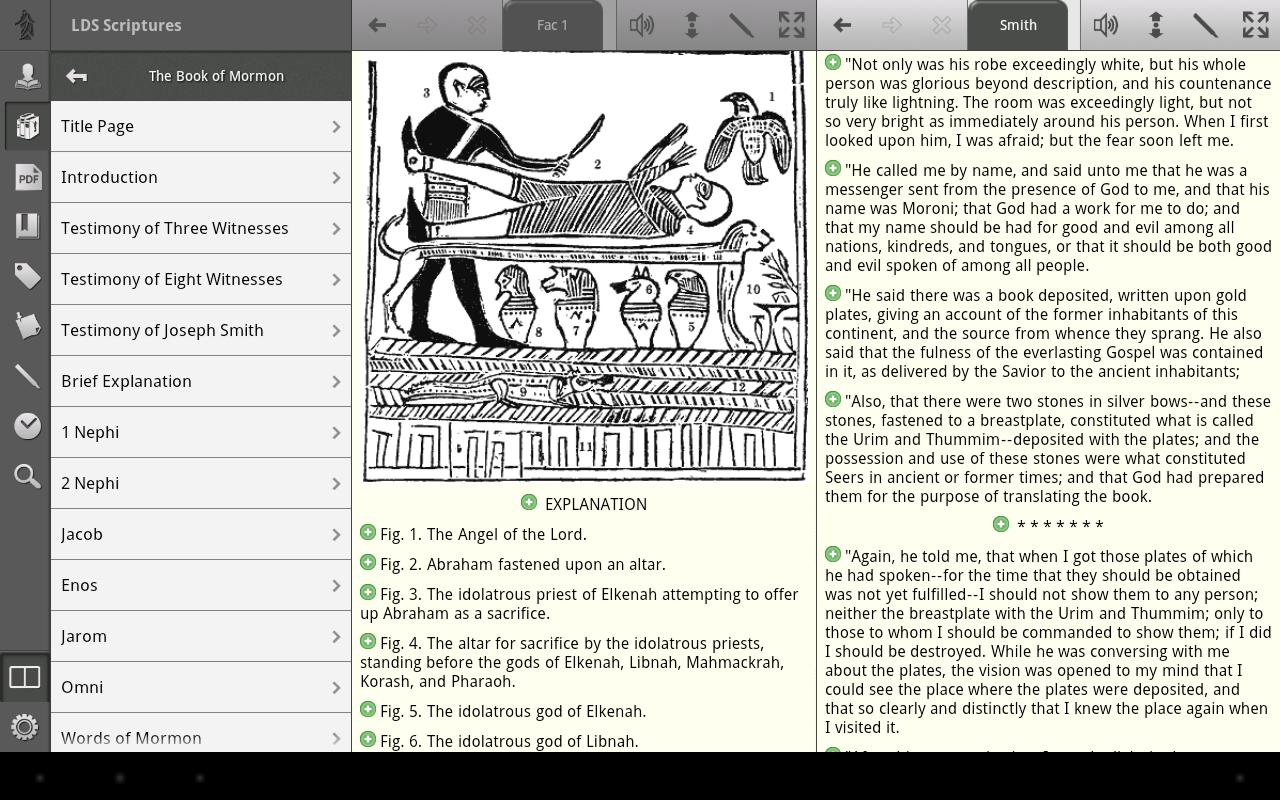Viewport: 1280px width, 800px height.
Task: Expand the green plus beside EXPLANATION
Action: click(x=529, y=502)
